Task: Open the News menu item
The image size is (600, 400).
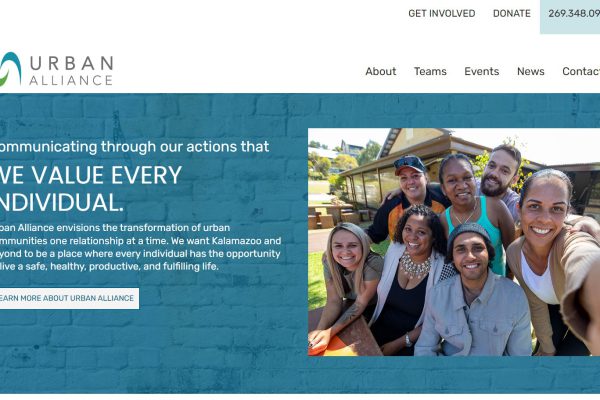Action: (530, 71)
